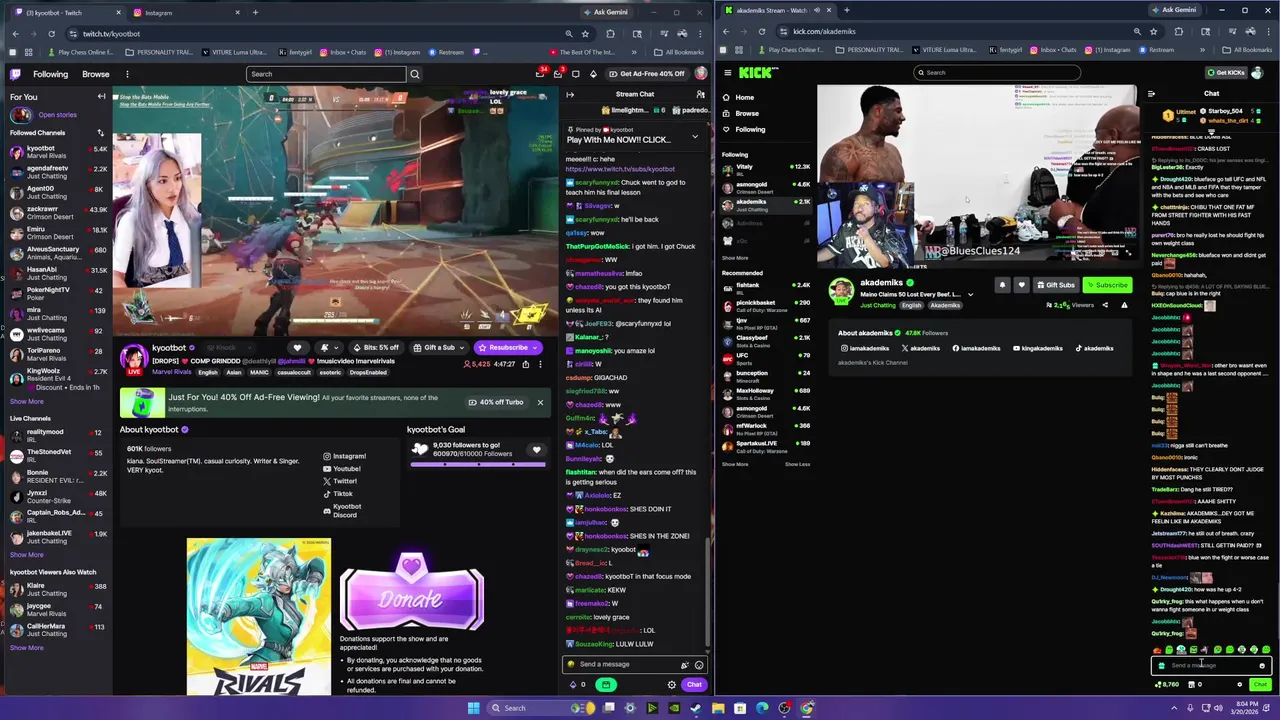Open the Twitch more-options dots menu
Image resolution: width=1280 pixels, height=720 pixels.
click(127, 74)
